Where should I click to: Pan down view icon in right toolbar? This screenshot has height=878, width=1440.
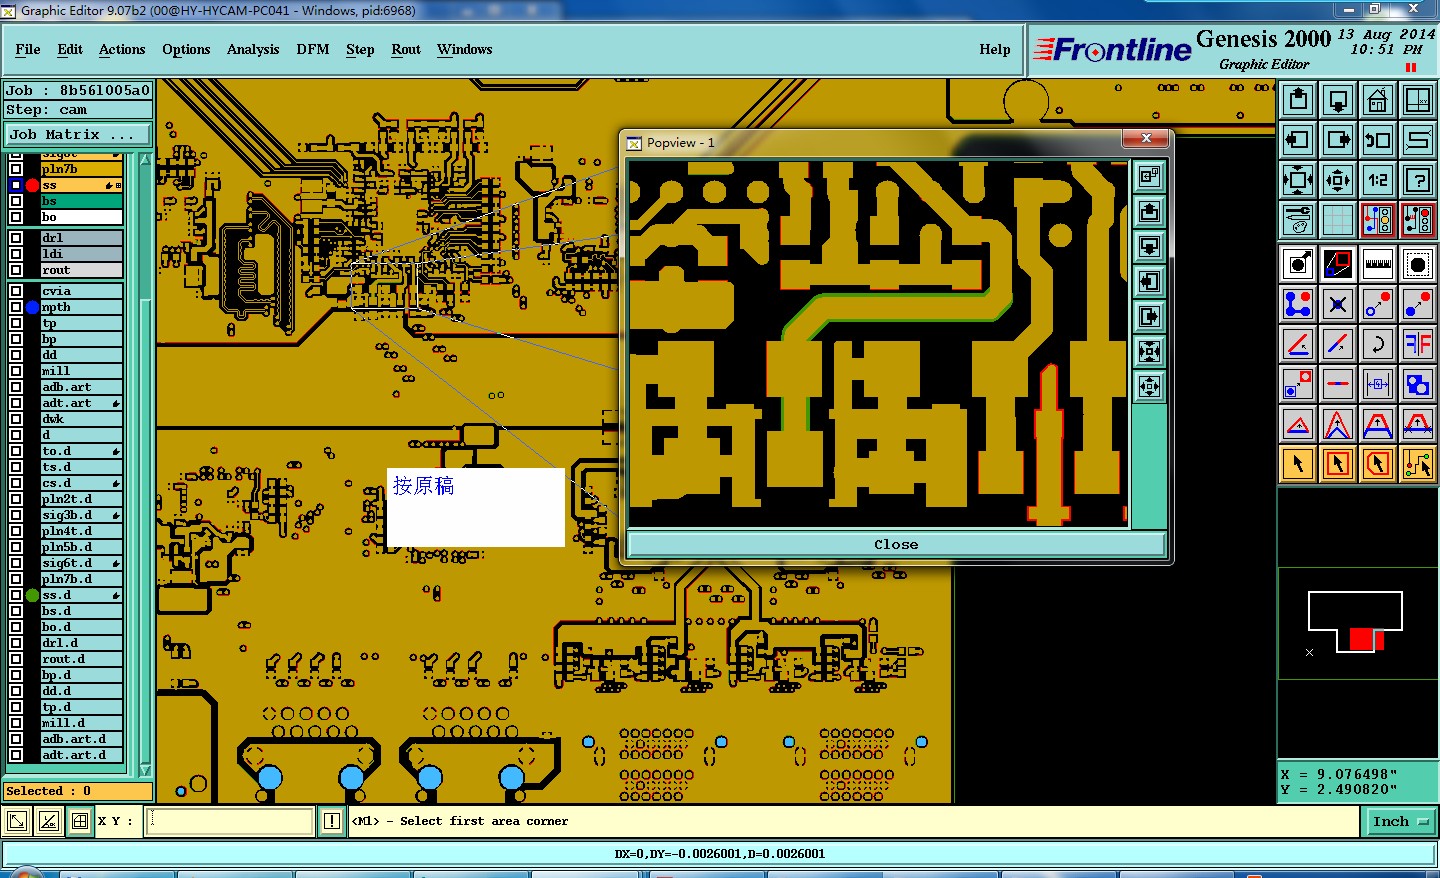(x=1338, y=100)
